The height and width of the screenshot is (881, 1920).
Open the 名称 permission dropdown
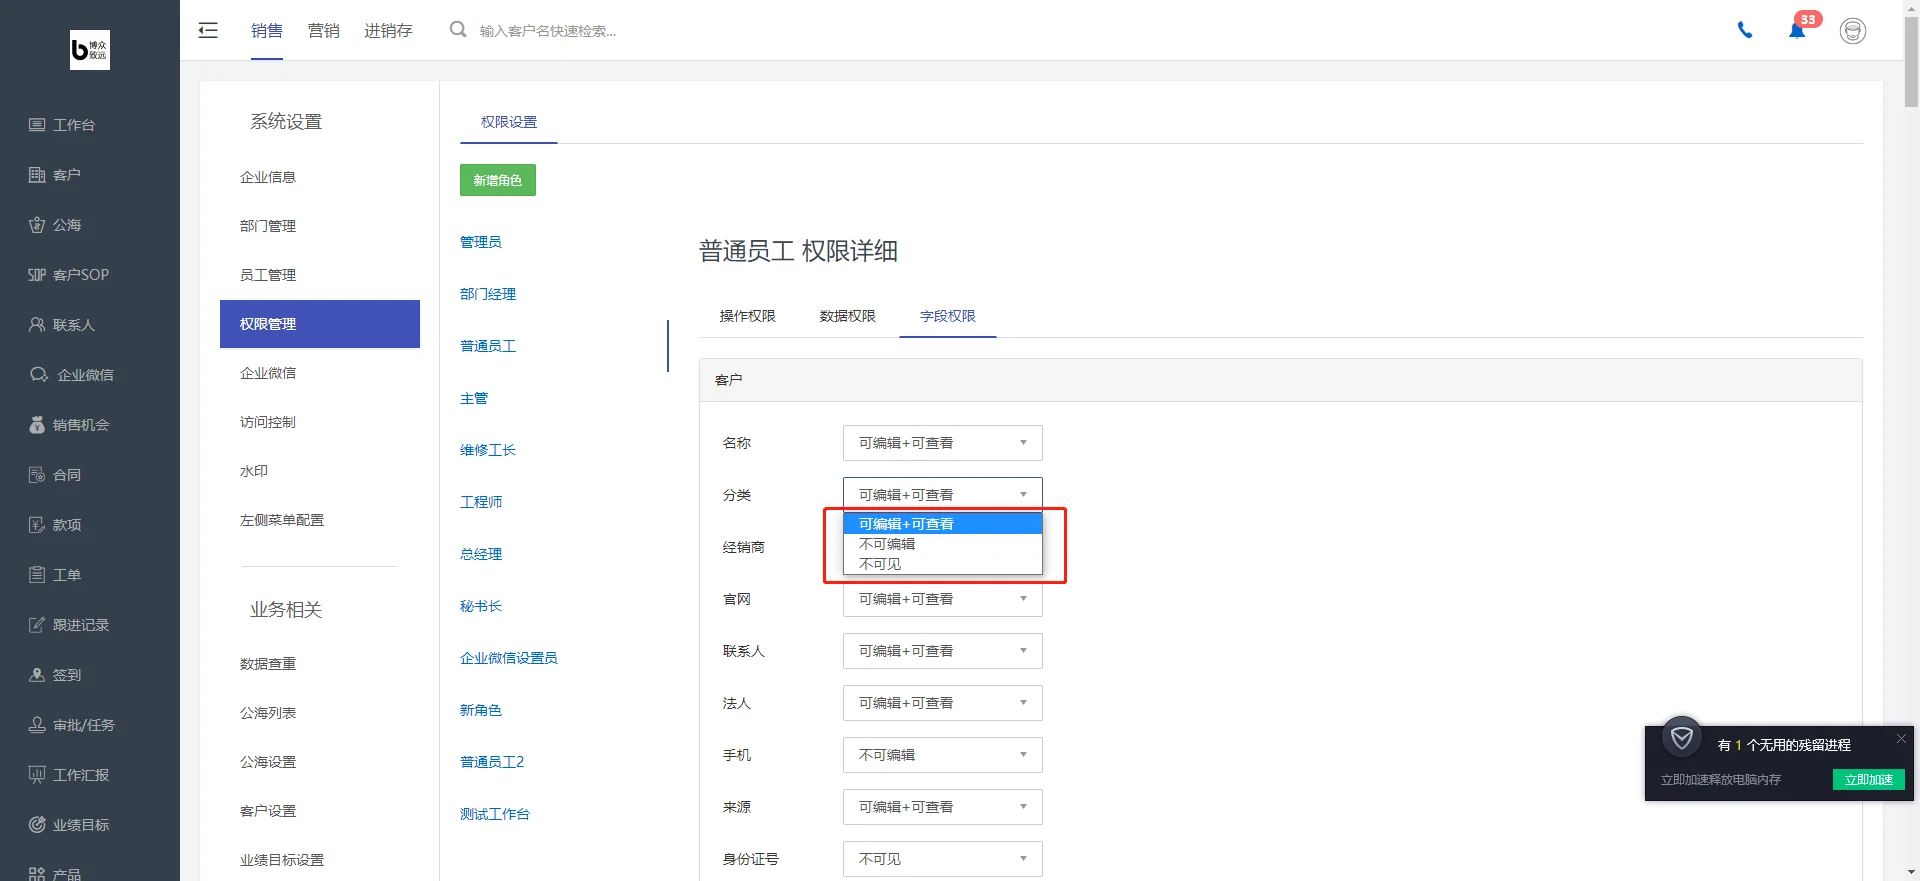[x=943, y=443]
